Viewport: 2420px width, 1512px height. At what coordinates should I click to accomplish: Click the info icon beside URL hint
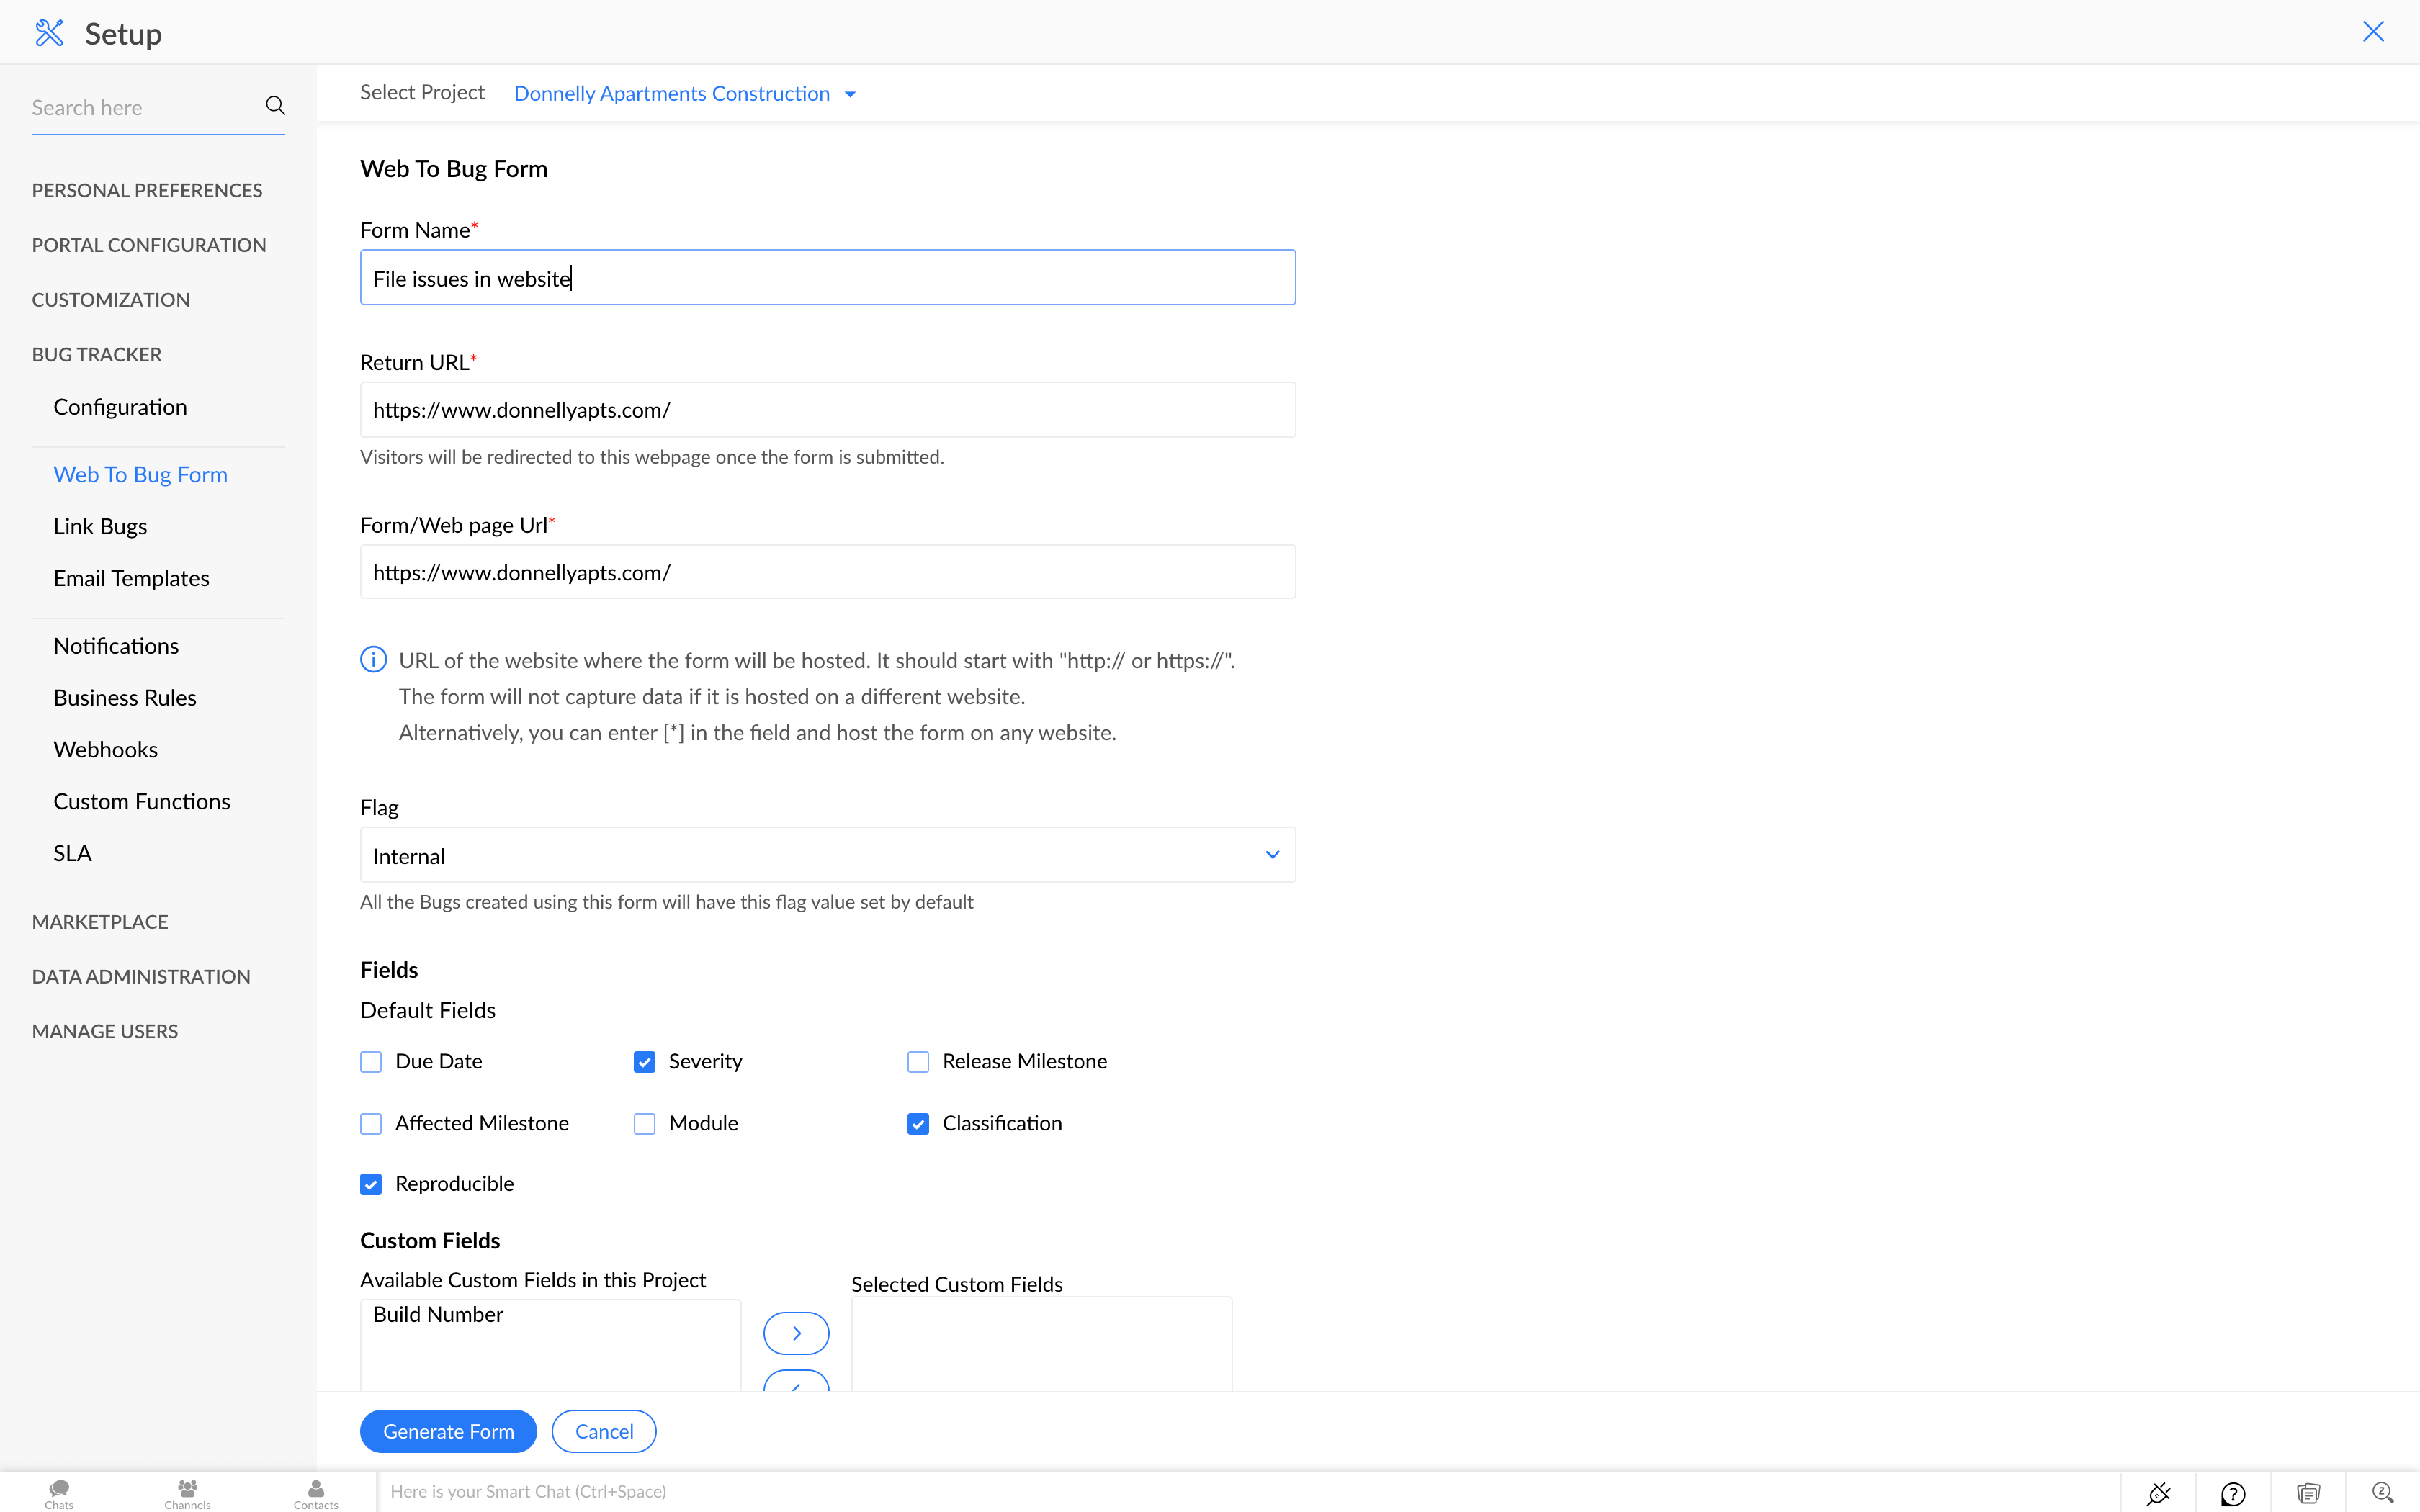click(373, 660)
